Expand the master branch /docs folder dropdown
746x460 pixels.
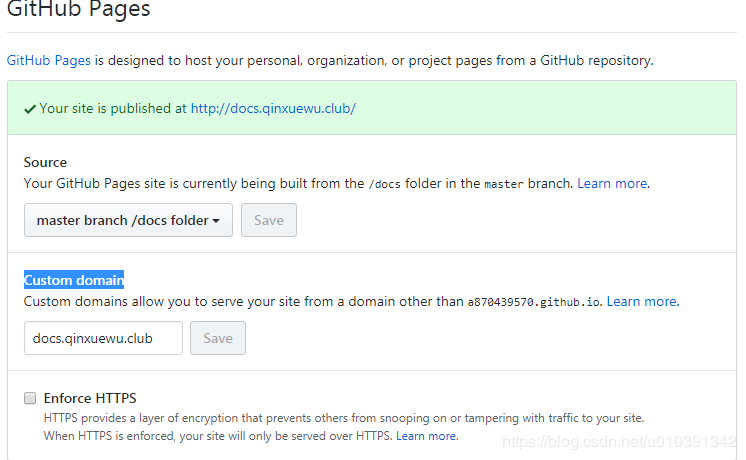(x=128, y=220)
